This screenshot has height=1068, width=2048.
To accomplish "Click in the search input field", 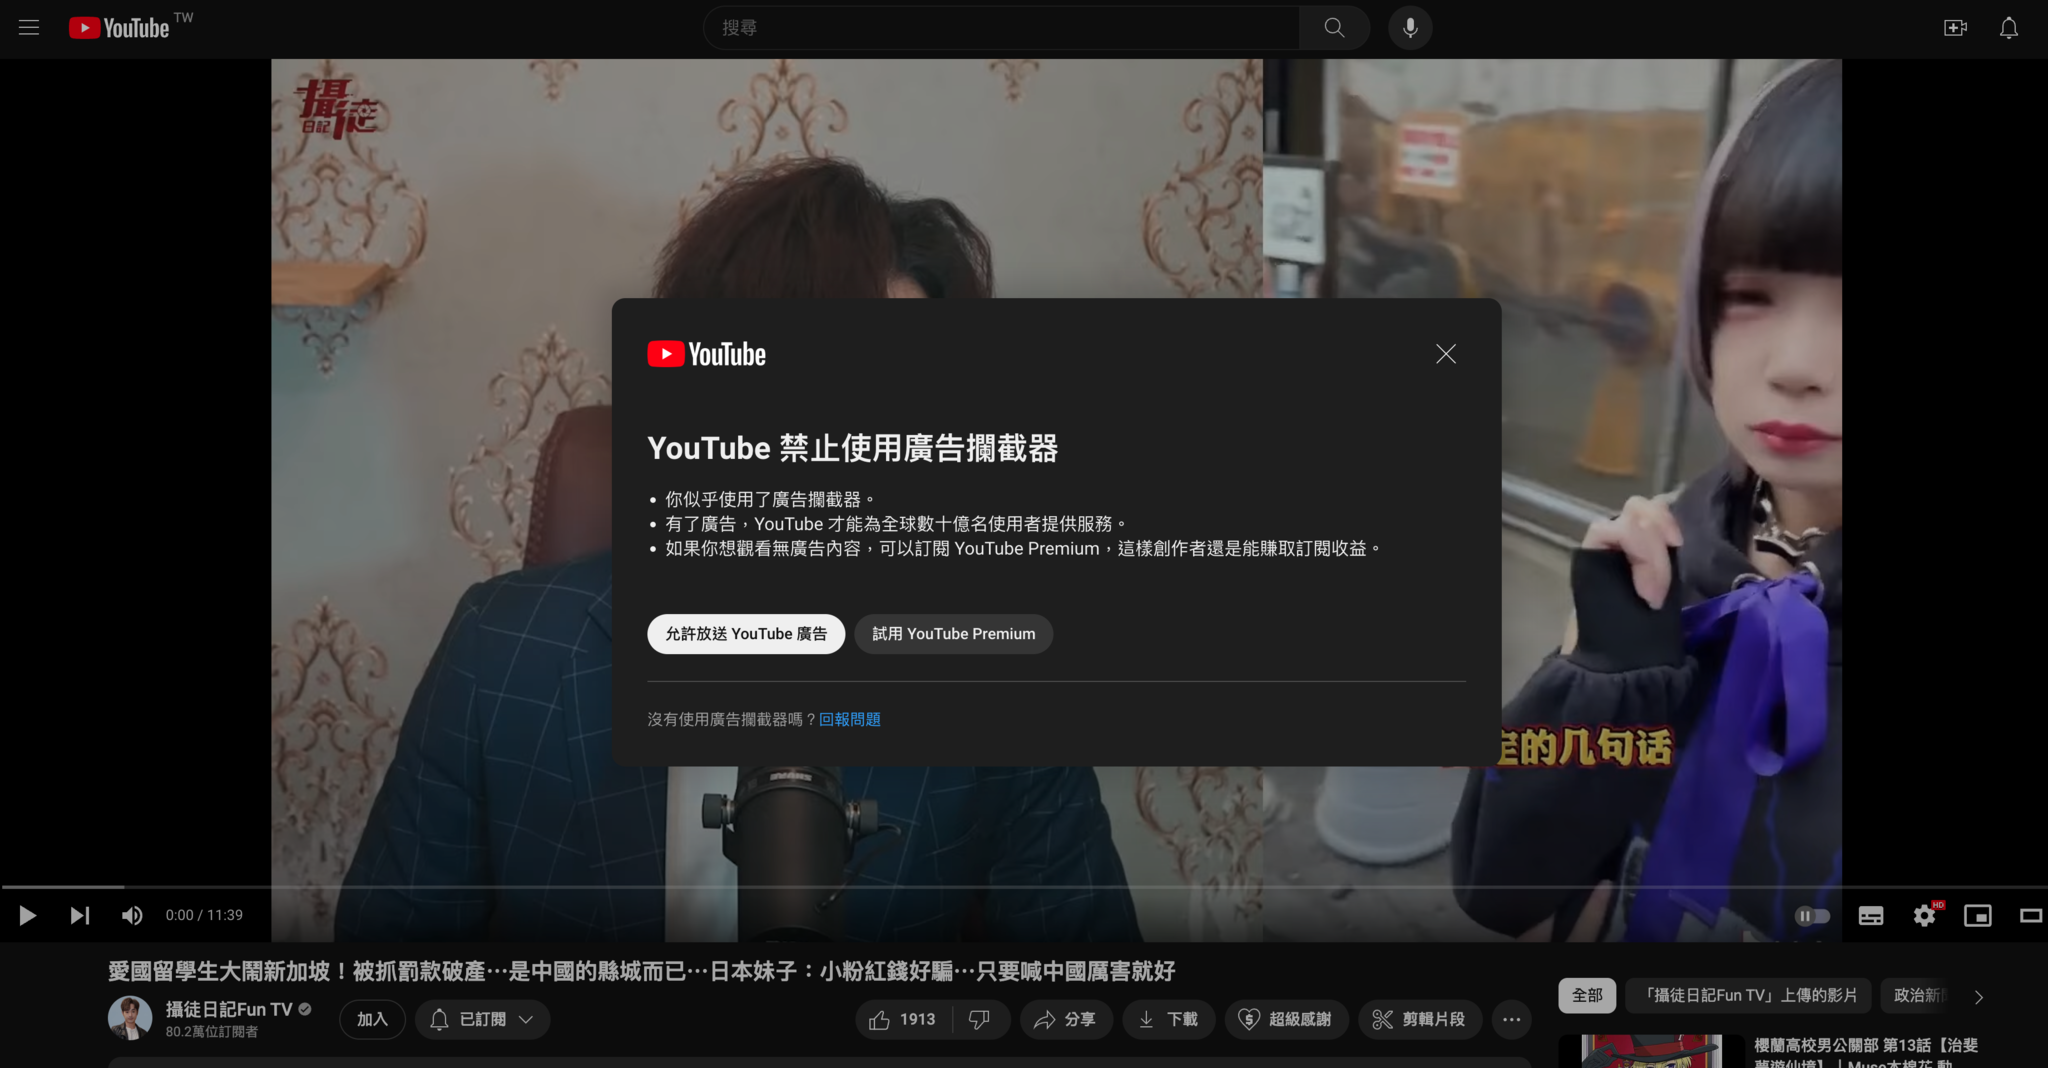I will [x=1001, y=28].
